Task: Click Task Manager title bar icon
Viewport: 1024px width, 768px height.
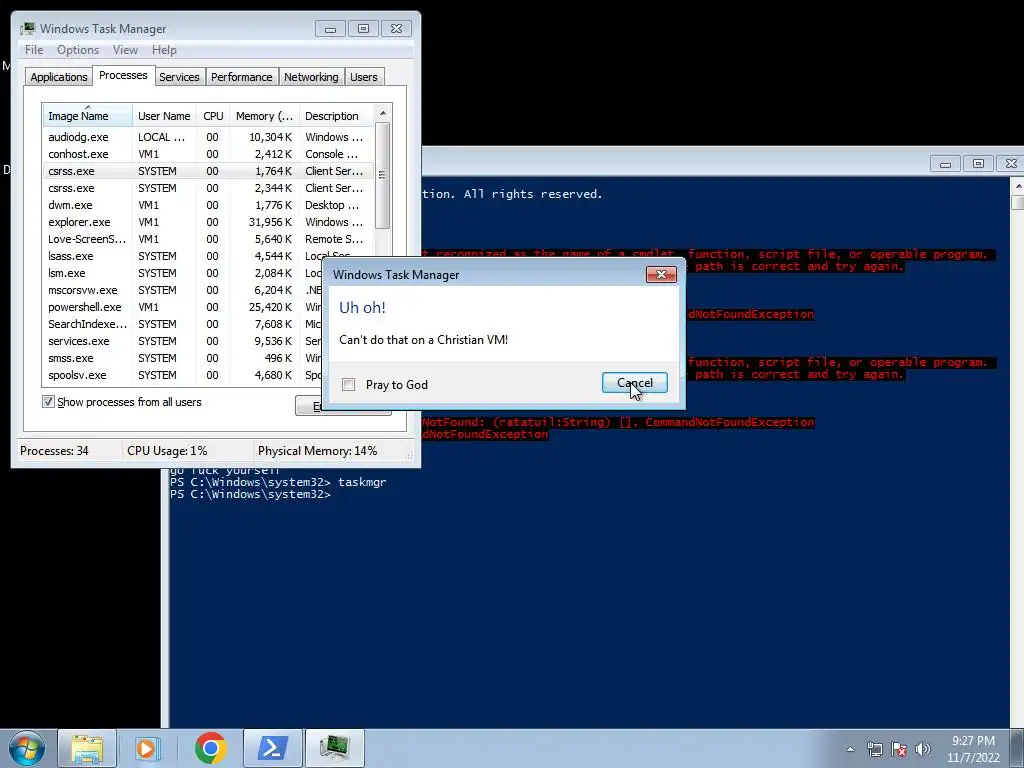Action: [x=27, y=29]
